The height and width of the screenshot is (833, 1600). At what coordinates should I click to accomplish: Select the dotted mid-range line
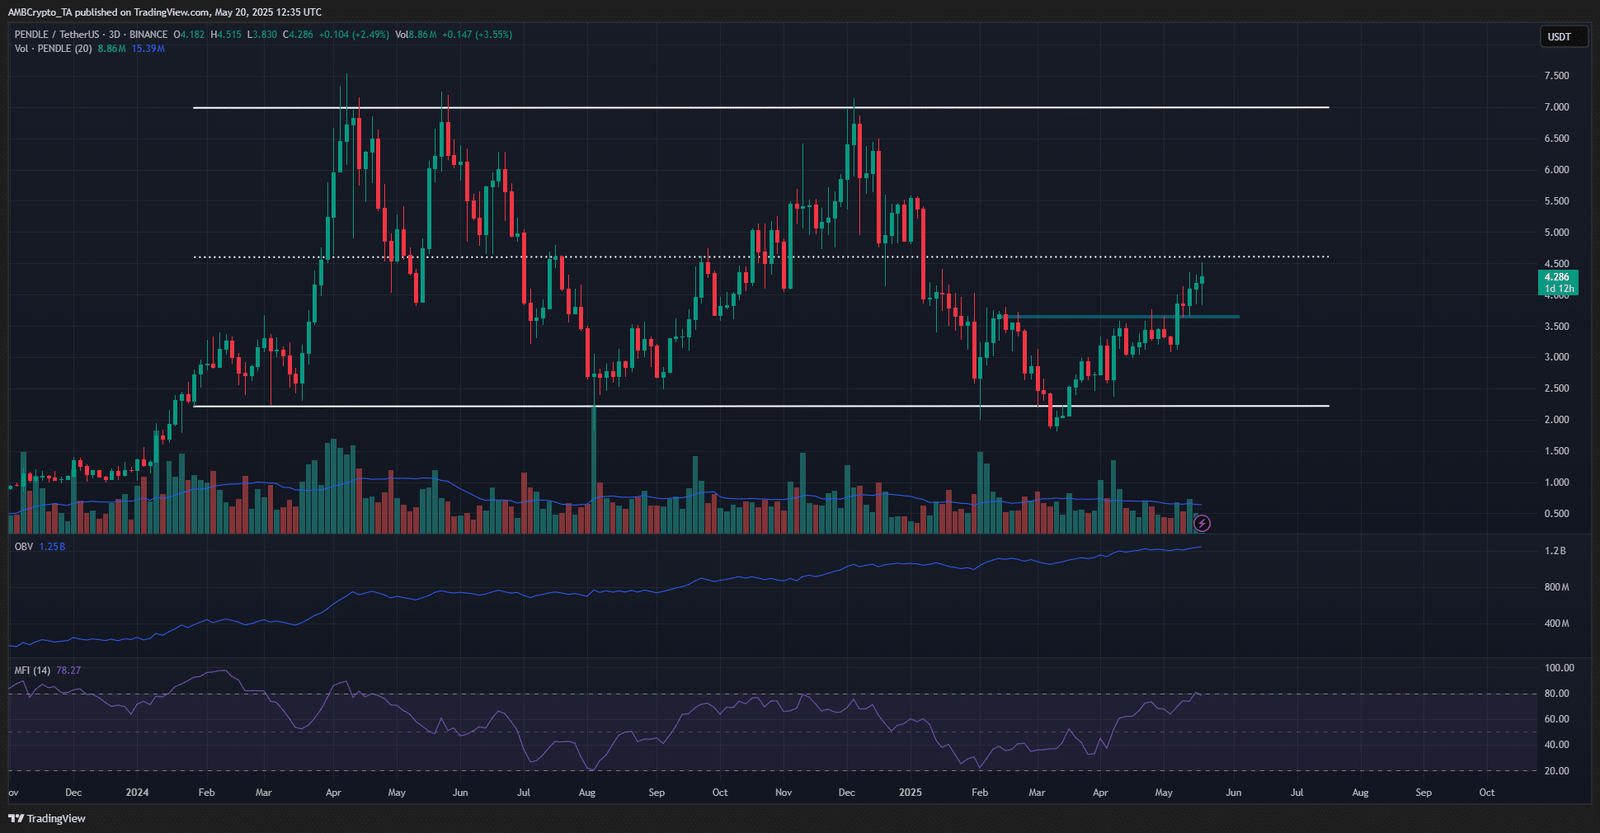click(761, 257)
